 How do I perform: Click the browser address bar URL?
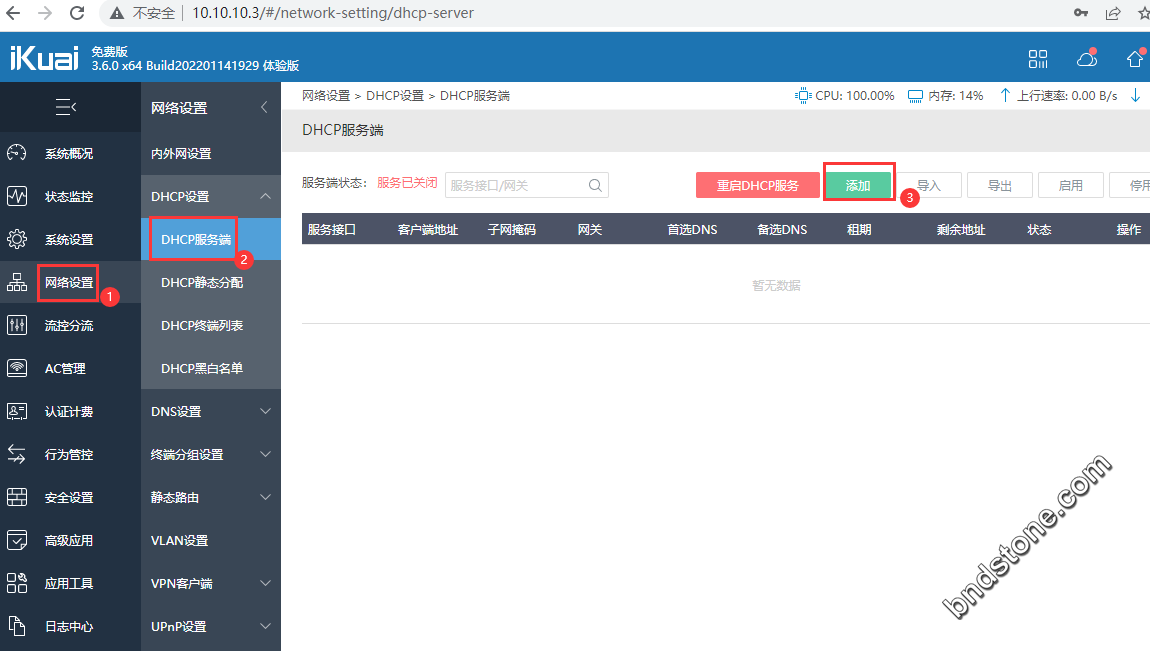pyautogui.click(x=333, y=13)
